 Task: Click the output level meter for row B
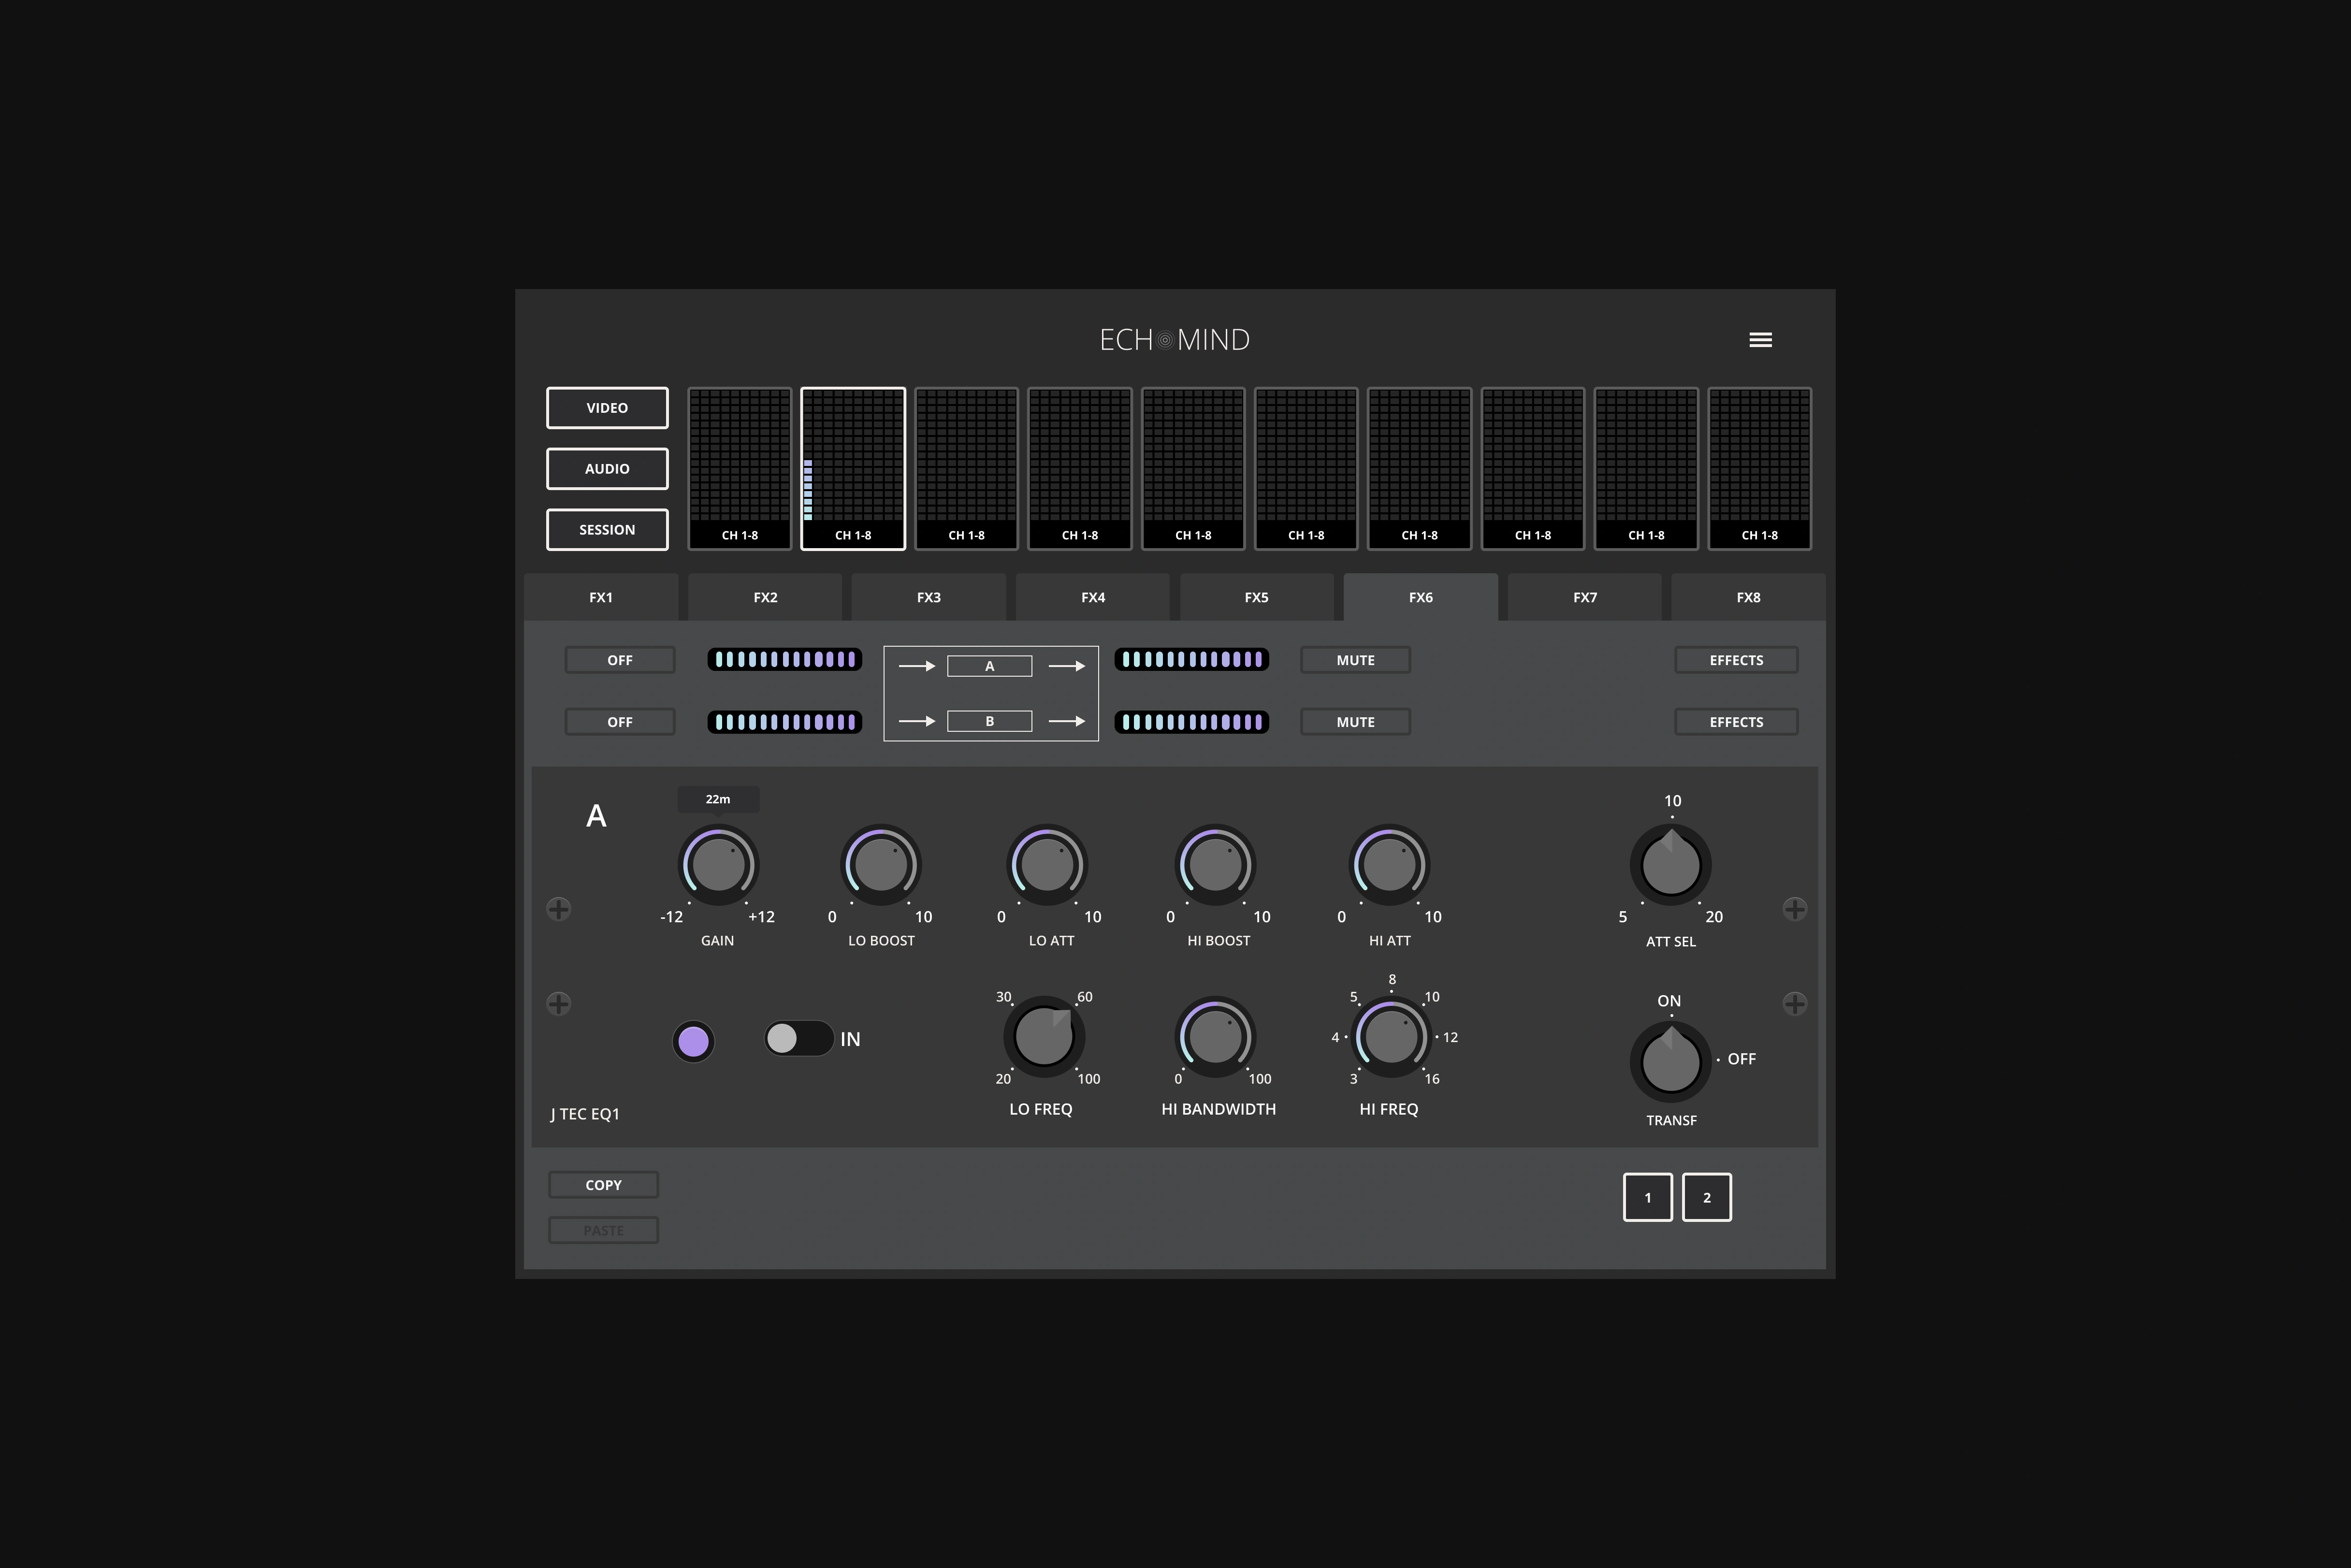click(x=1192, y=722)
